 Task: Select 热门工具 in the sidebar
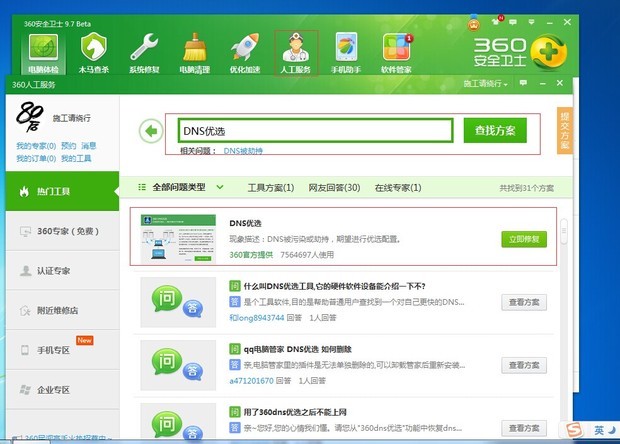tap(62, 191)
